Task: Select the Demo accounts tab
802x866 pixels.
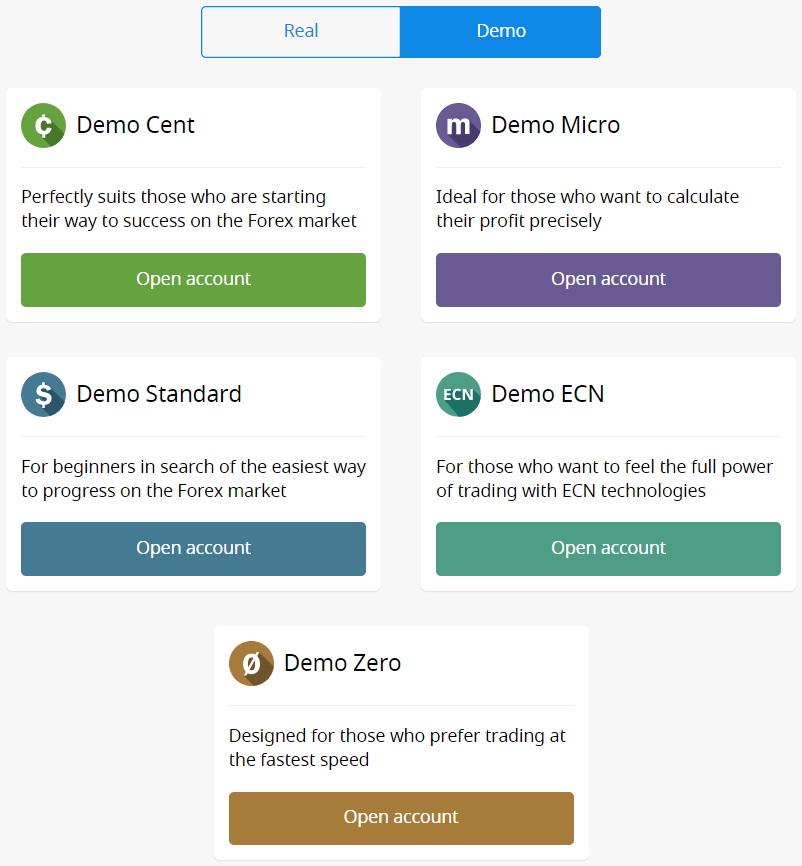Action: 501,32
